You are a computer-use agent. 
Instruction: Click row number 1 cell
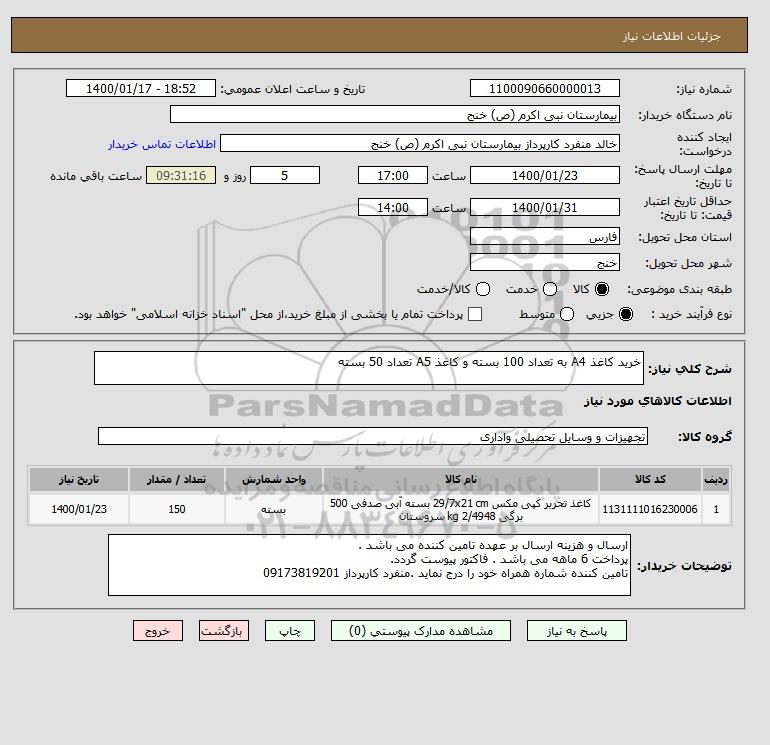pos(716,509)
